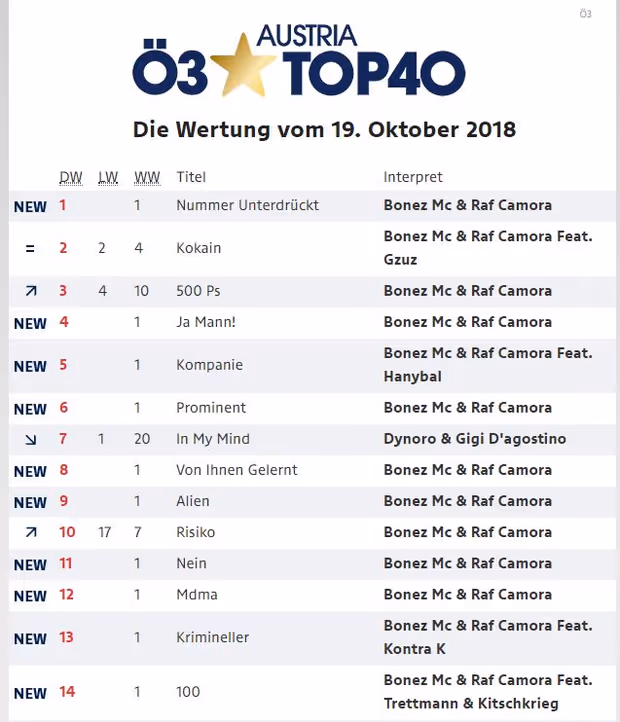Click the Interpret column header
The image size is (620, 722).
click(x=413, y=177)
